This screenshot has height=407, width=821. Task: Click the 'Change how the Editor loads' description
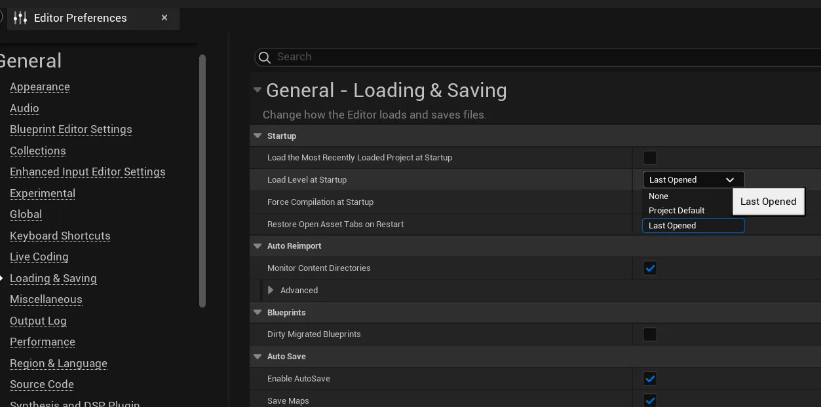click(374, 115)
